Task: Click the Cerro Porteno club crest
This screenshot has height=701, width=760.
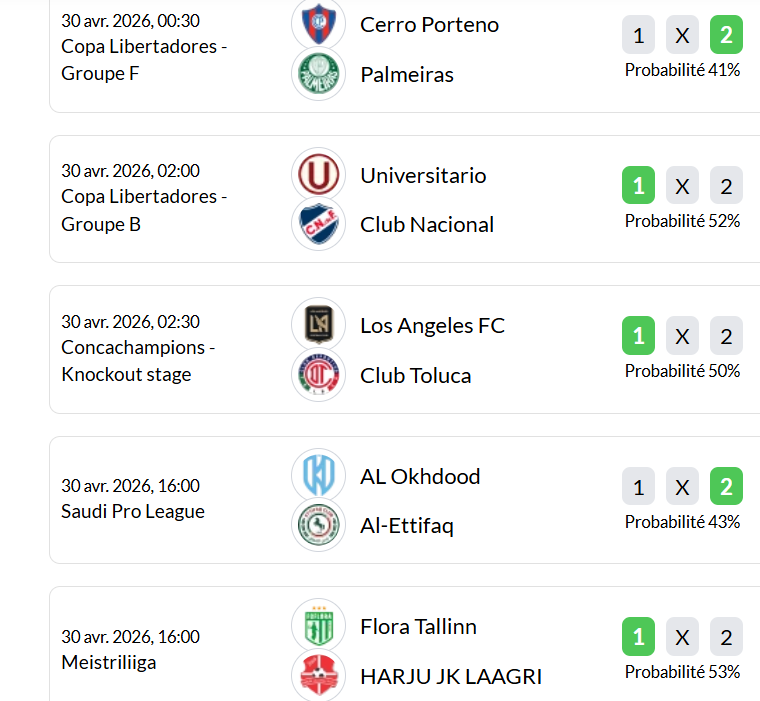Action: [318, 24]
